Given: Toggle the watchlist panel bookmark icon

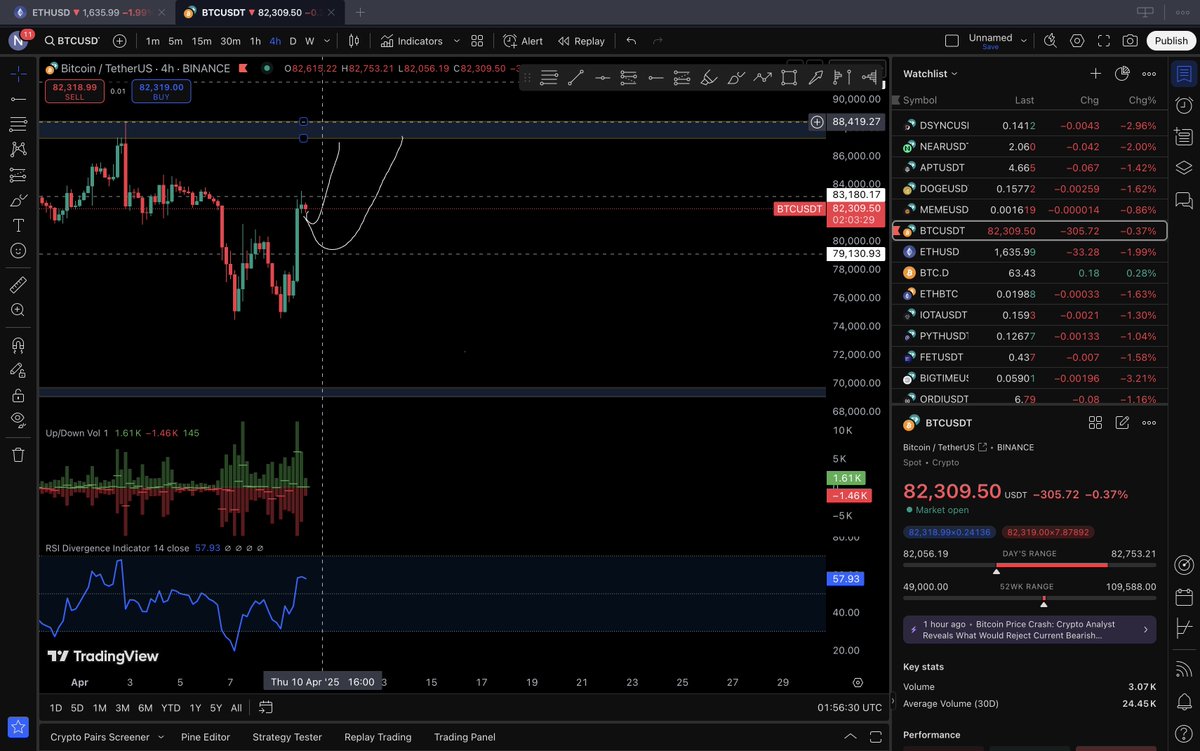Looking at the screenshot, I should click(x=1184, y=73).
